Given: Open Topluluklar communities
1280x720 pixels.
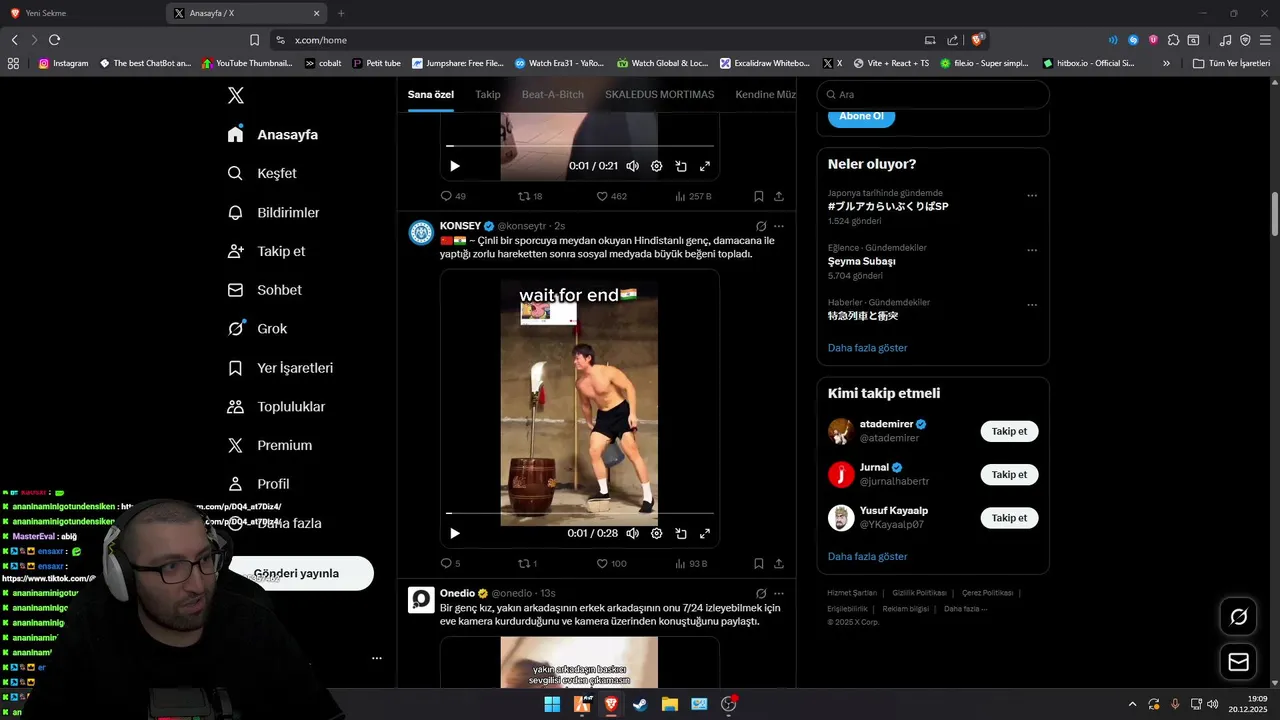Looking at the screenshot, I should coord(276,407).
